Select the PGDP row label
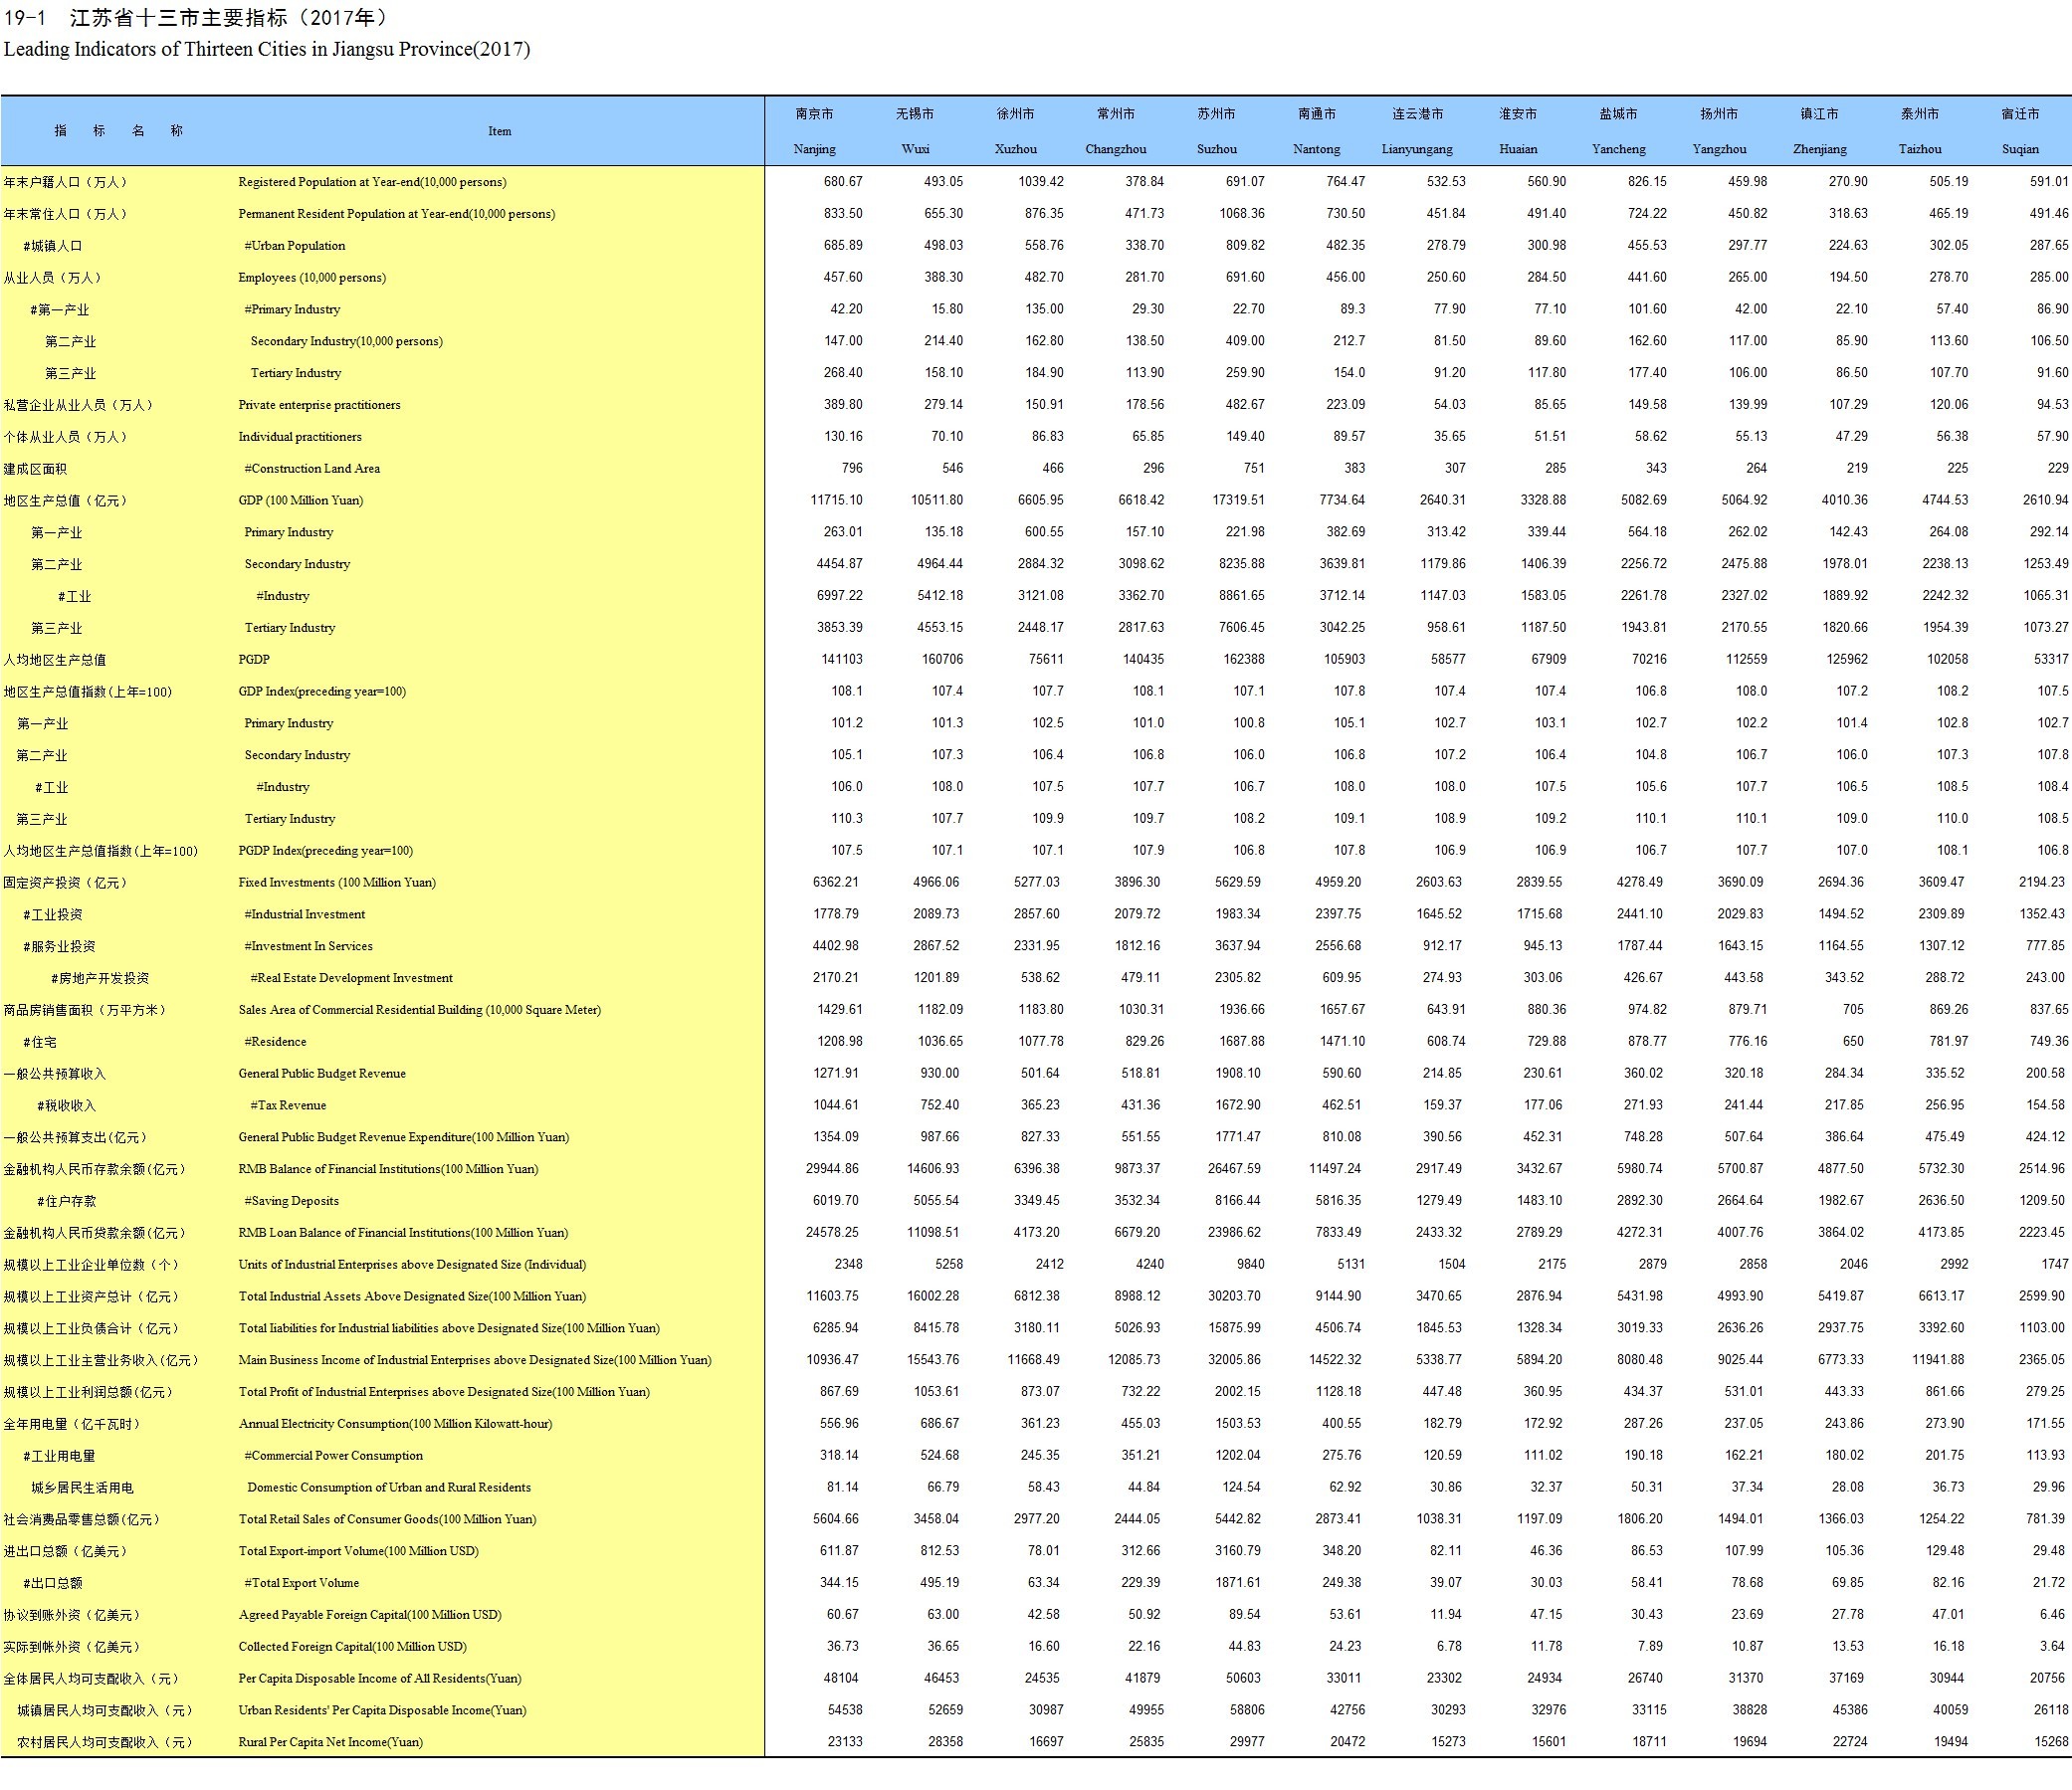The height and width of the screenshot is (1790, 2072). click(254, 660)
